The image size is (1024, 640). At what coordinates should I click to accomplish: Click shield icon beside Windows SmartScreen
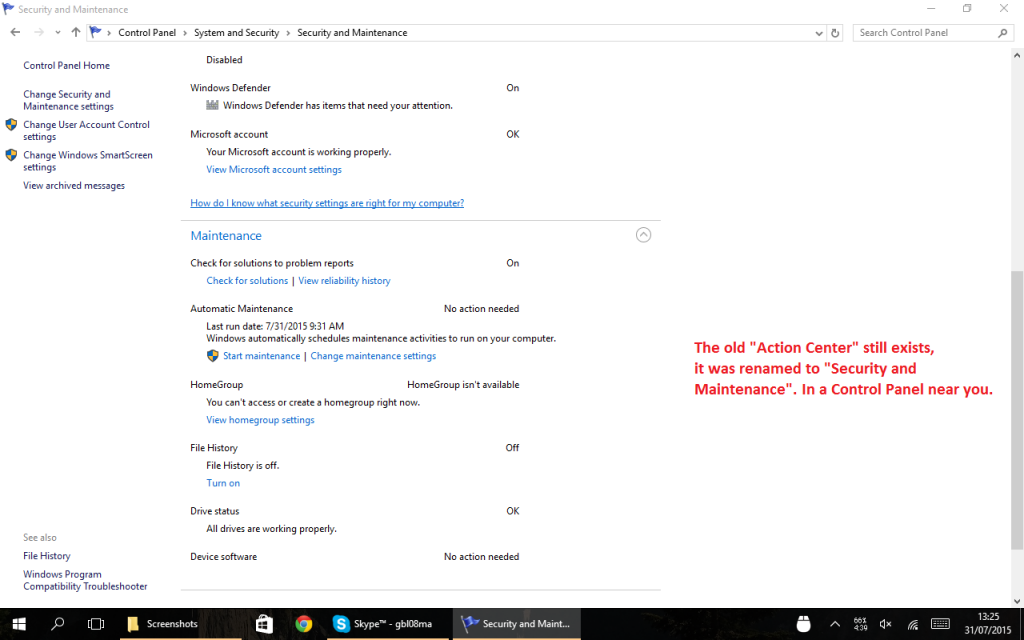11,155
